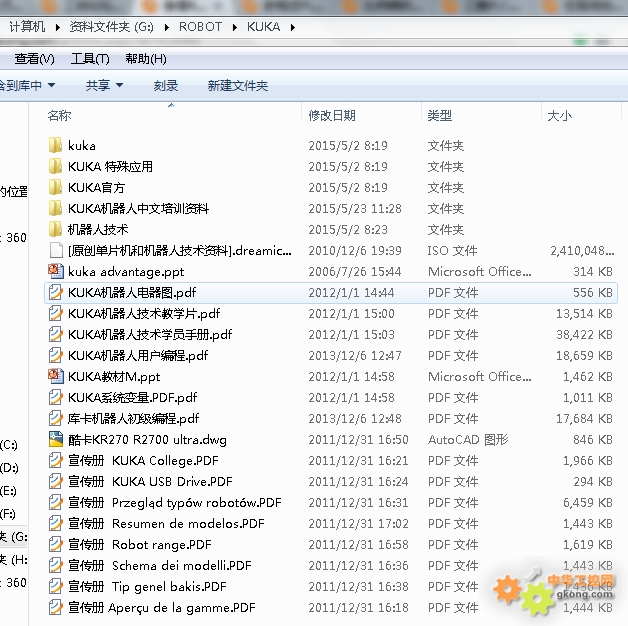
Task: Click the 机器人技术 folder icon
Action: coord(56,229)
